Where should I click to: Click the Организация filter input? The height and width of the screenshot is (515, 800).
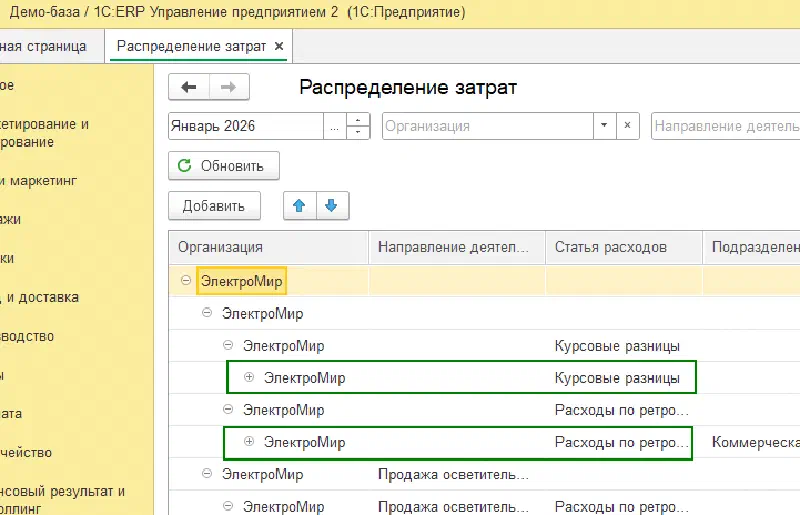pyautogui.click(x=488, y=126)
